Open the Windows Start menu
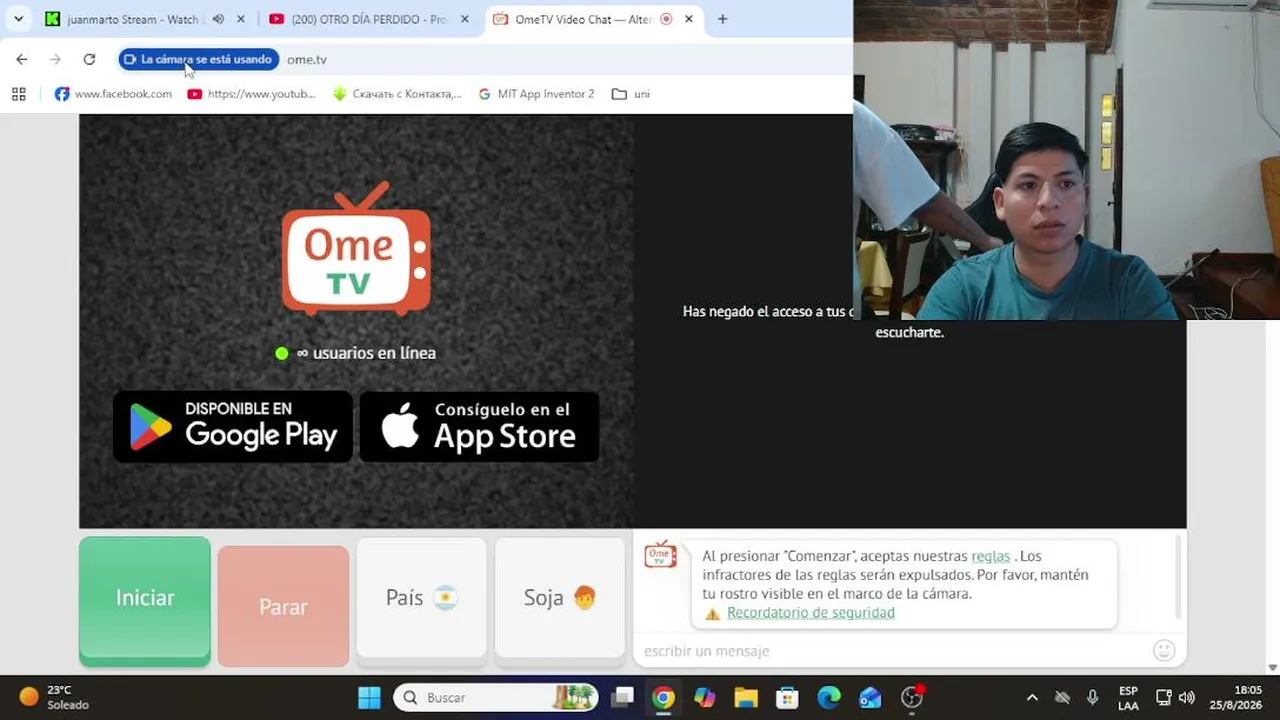This screenshot has height=720, width=1280. 369,698
